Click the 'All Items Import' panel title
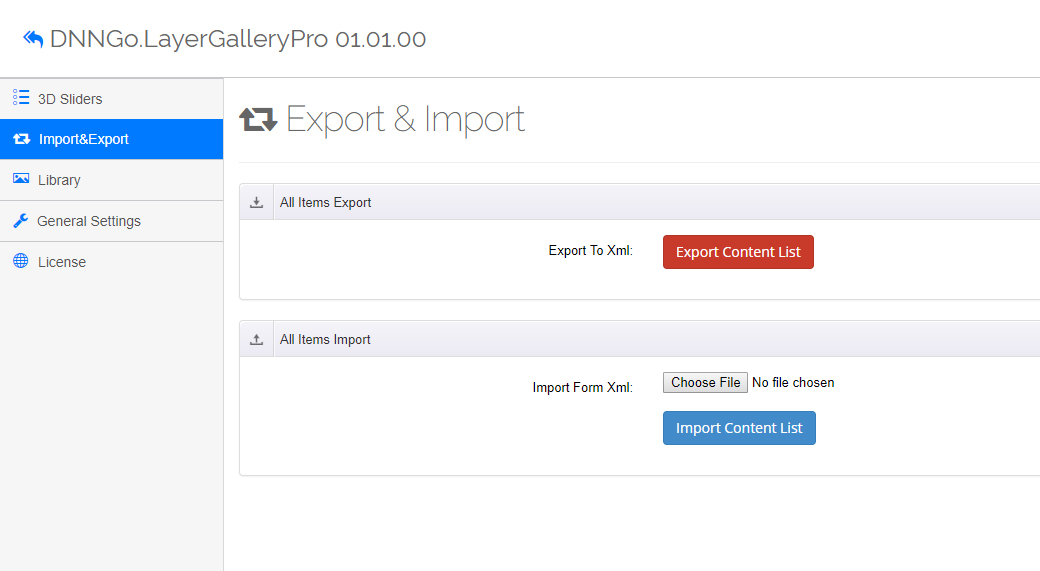This screenshot has width=1040, height=571. pyautogui.click(x=325, y=340)
